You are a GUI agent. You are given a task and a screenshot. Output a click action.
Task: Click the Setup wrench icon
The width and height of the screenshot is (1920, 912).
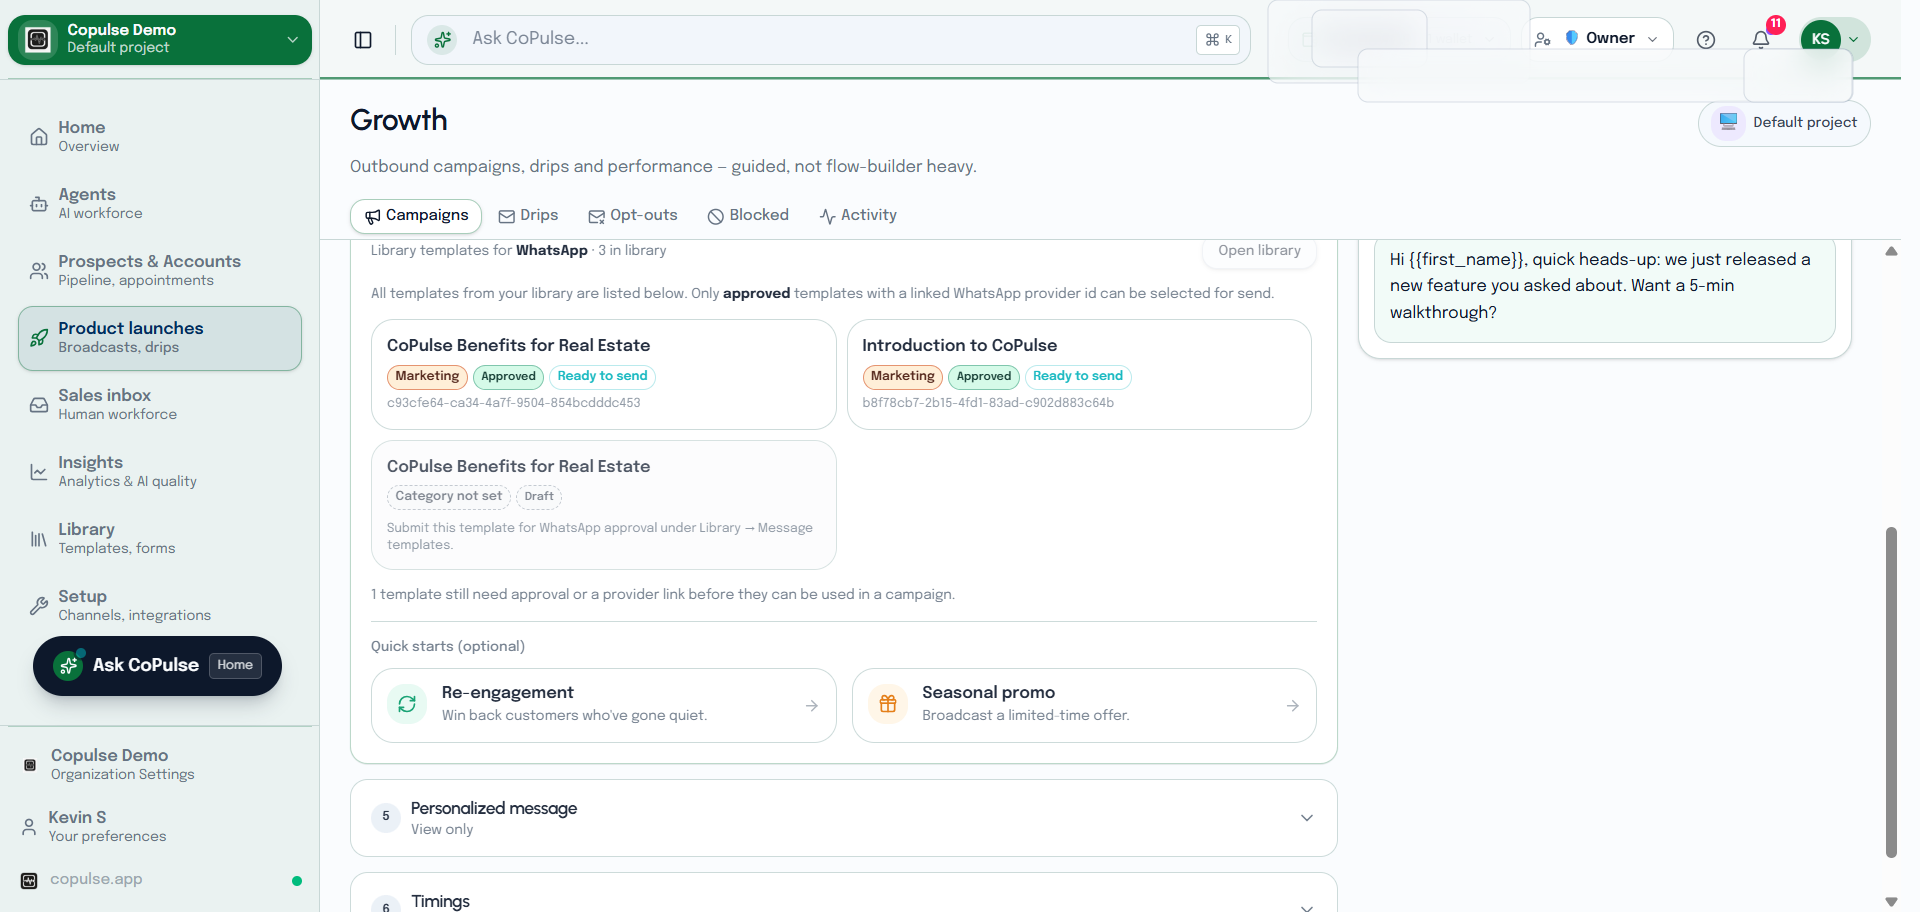[x=38, y=606]
